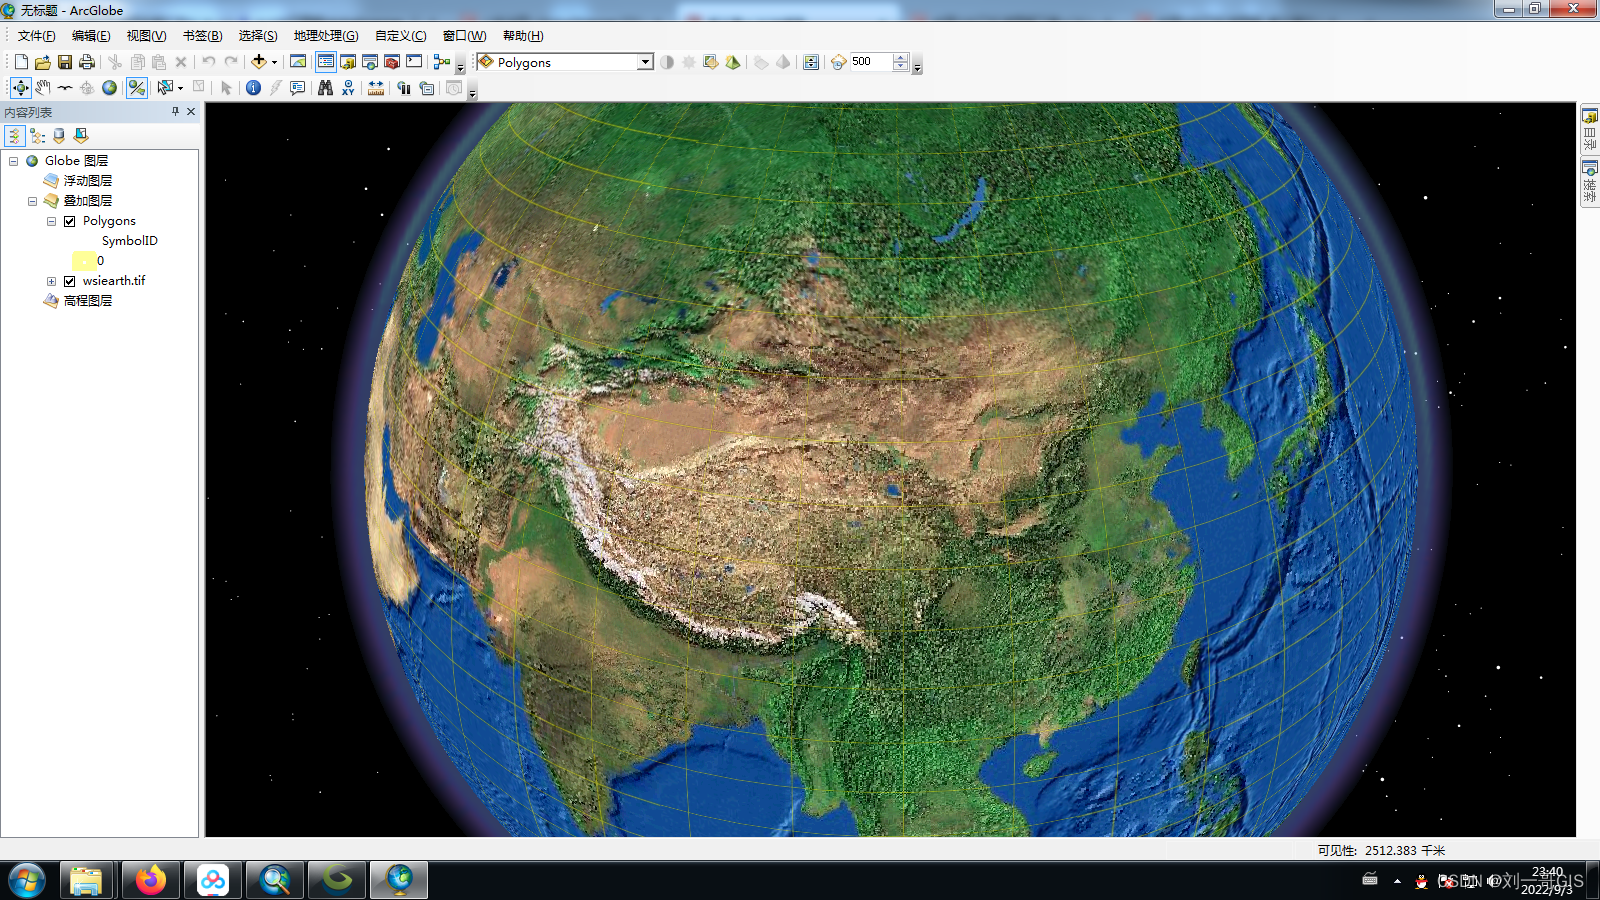Image resolution: width=1600 pixels, height=900 pixels.
Task: Click the orange-framed layer image icon beside the gray sun
Action: (x=711, y=62)
